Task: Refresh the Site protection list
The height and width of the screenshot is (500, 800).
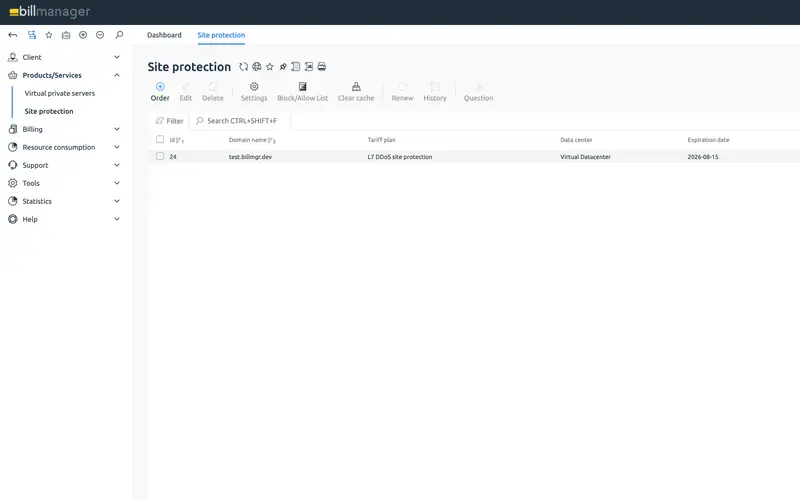Action: pos(243,66)
